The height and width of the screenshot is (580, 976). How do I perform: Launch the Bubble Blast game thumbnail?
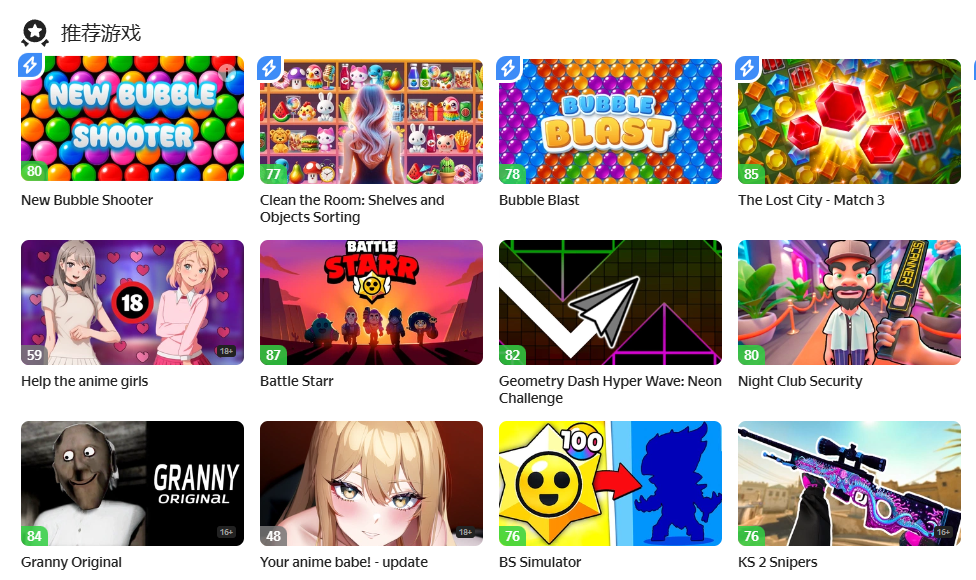click(x=611, y=121)
